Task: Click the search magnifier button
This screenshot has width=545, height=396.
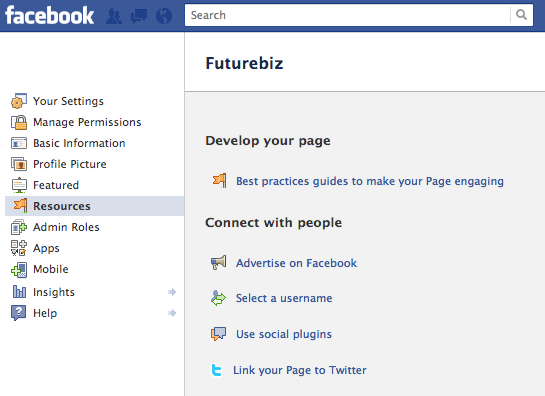Action: [x=521, y=15]
